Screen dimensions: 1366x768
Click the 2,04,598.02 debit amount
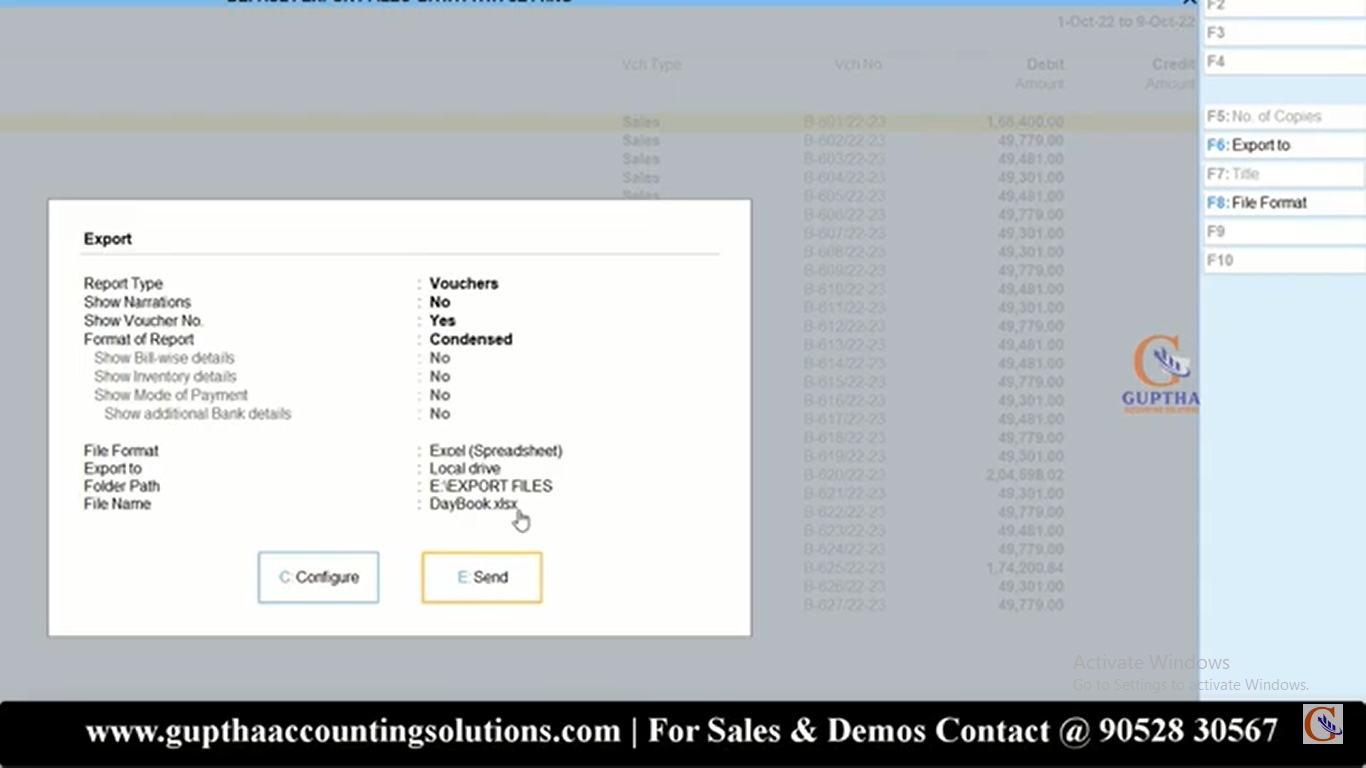tap(1025, 475)
